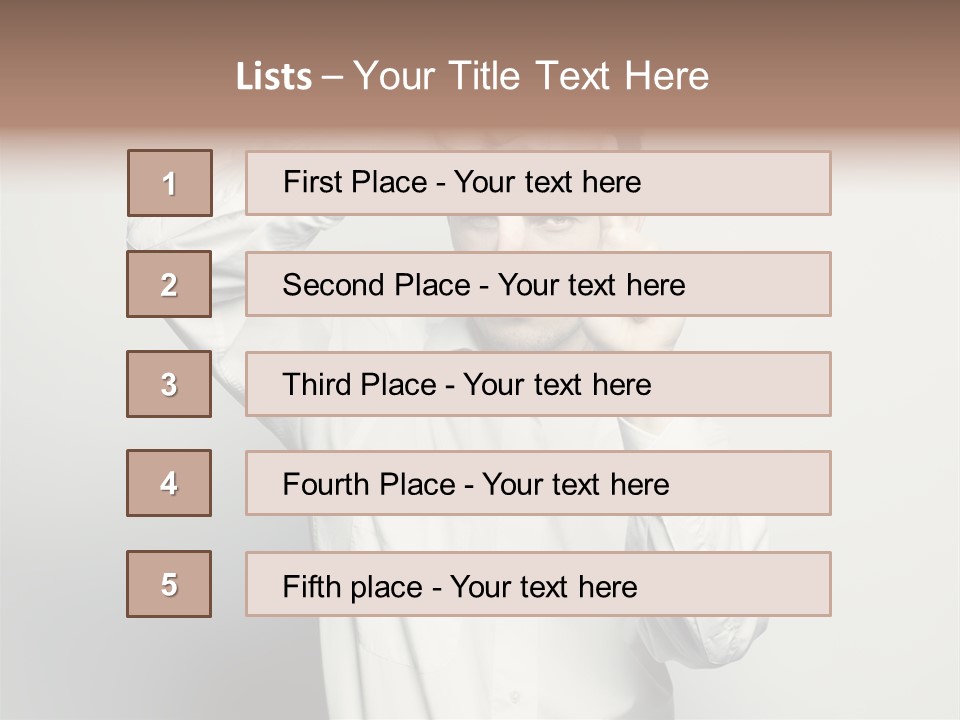This screenshot has width=960, height=720.
Task: Select the "Second Place" text bar
Action: click(538, 284)
